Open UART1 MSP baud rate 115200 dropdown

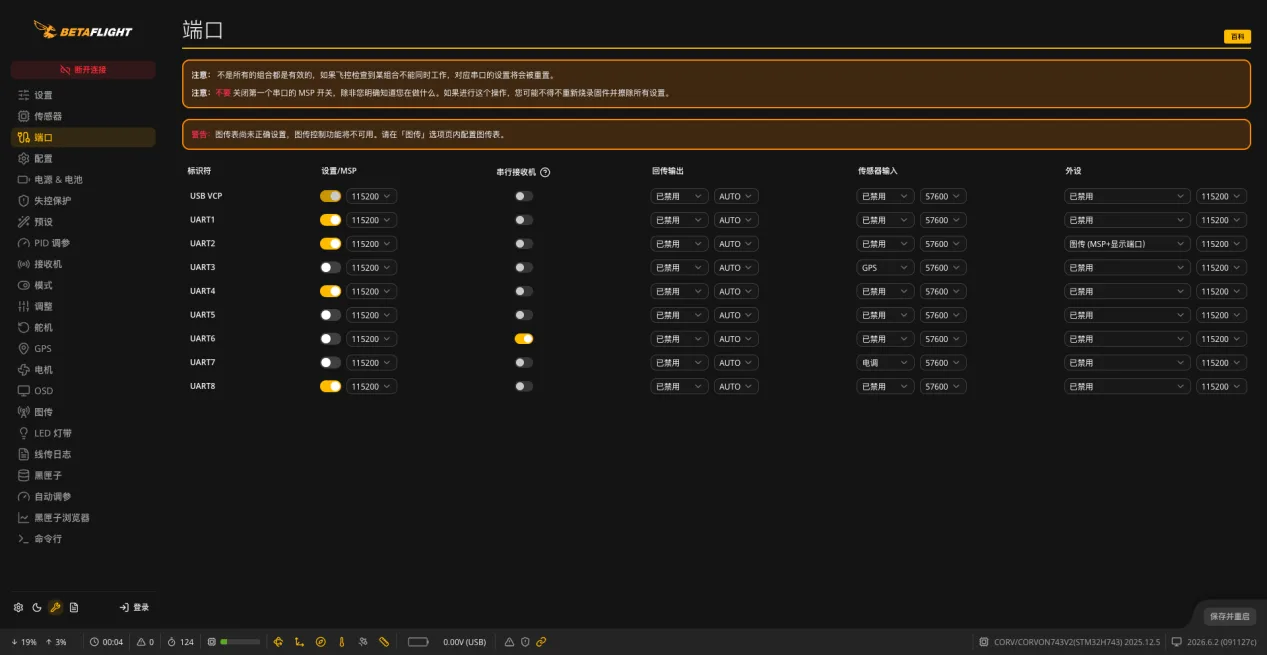coord(371,220)
